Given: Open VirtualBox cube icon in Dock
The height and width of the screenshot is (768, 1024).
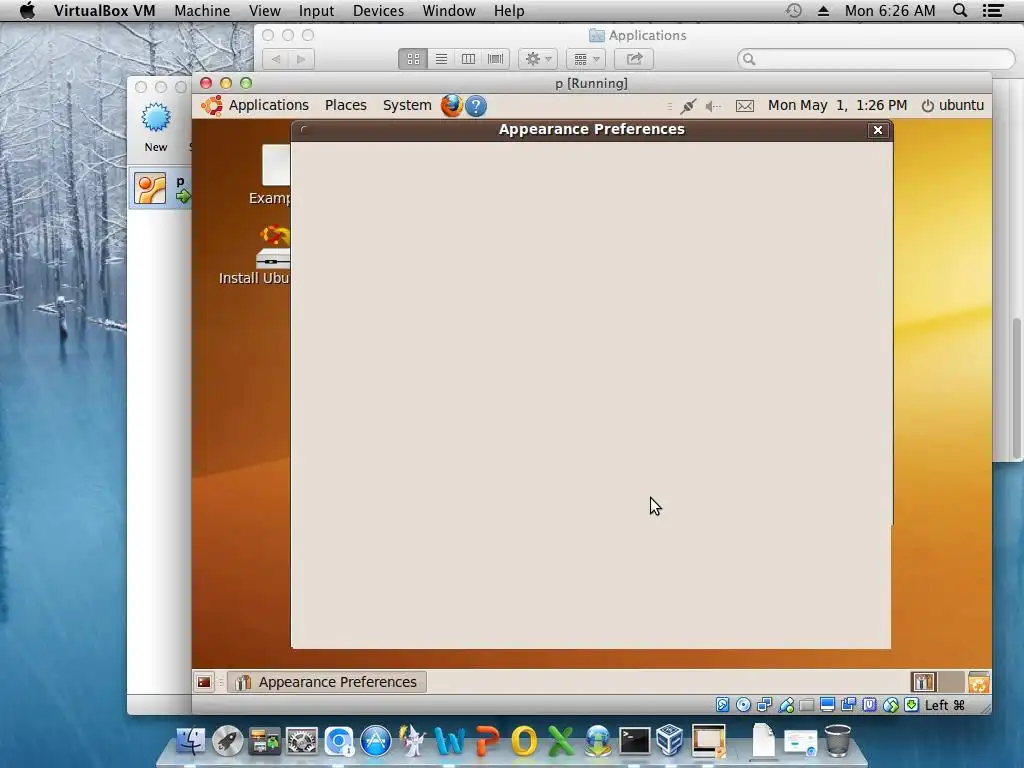Looking at the screenshot, I should [670, 741].
